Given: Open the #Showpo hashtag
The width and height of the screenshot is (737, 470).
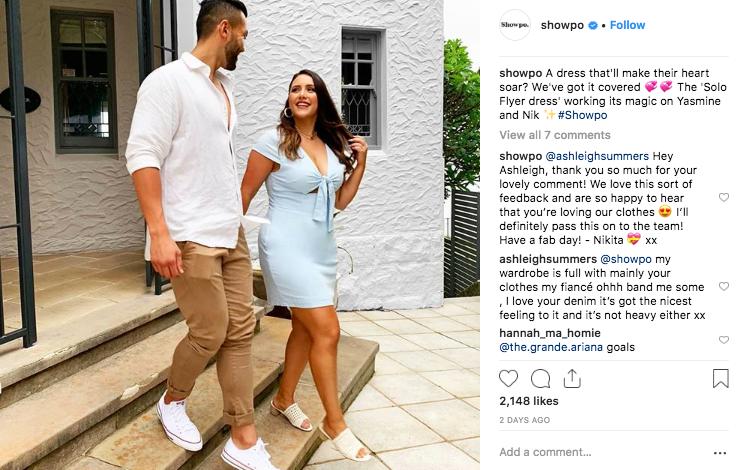Looking at the screenshot, I should tap(582, 115).
